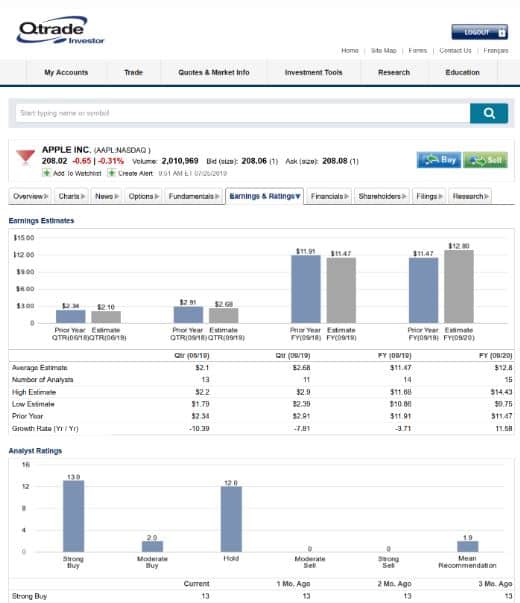Image resolution: width=520 pixels, height=603 pixels.
Task: Open the Research main menu
Action: pos(394,72)
